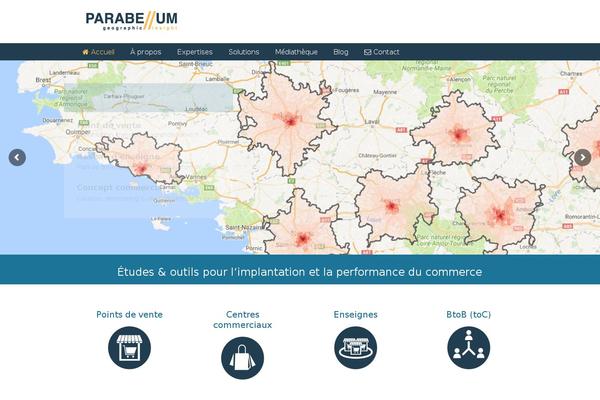The height and width of the screenshot is (400, 600).
Task: Open the À propos menu item
Action: point(145,52)
